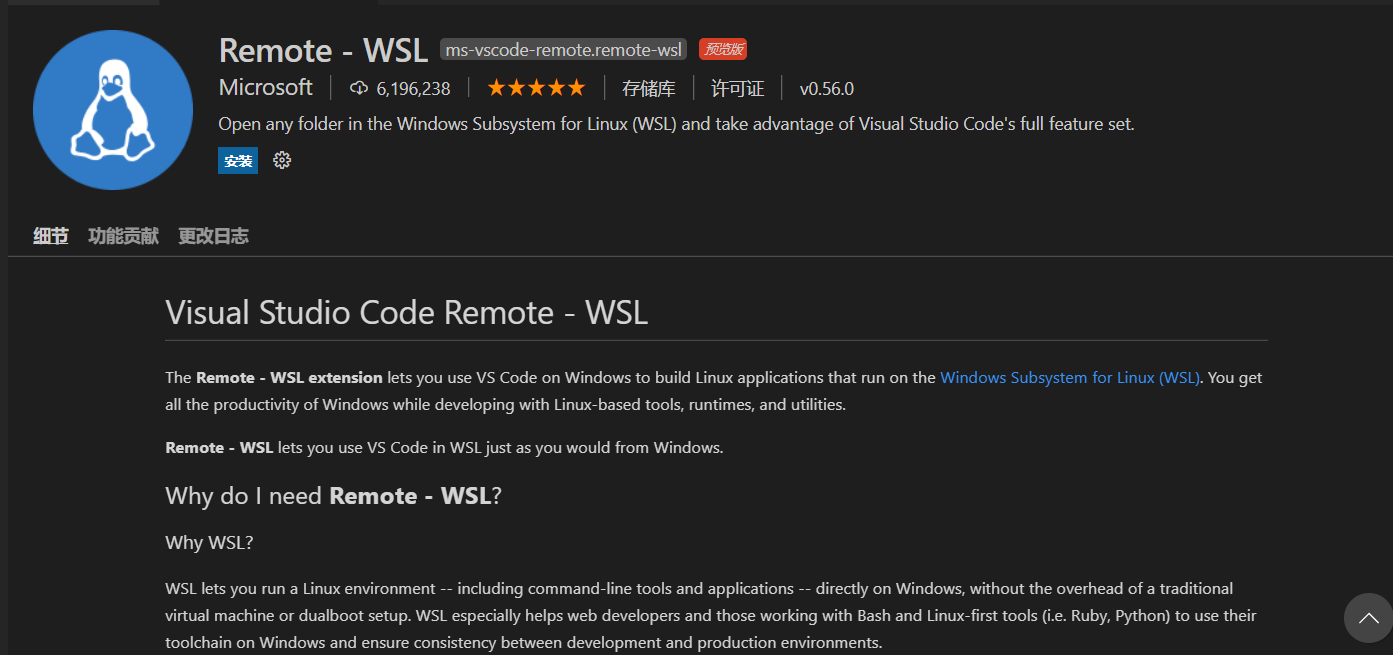Click the extension description 'Open any folder in...'
1393x655 pixels.
tap(676, 124)
